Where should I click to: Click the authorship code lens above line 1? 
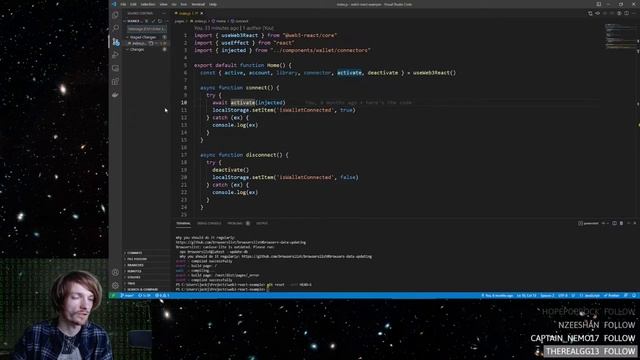tap(234, 28)
